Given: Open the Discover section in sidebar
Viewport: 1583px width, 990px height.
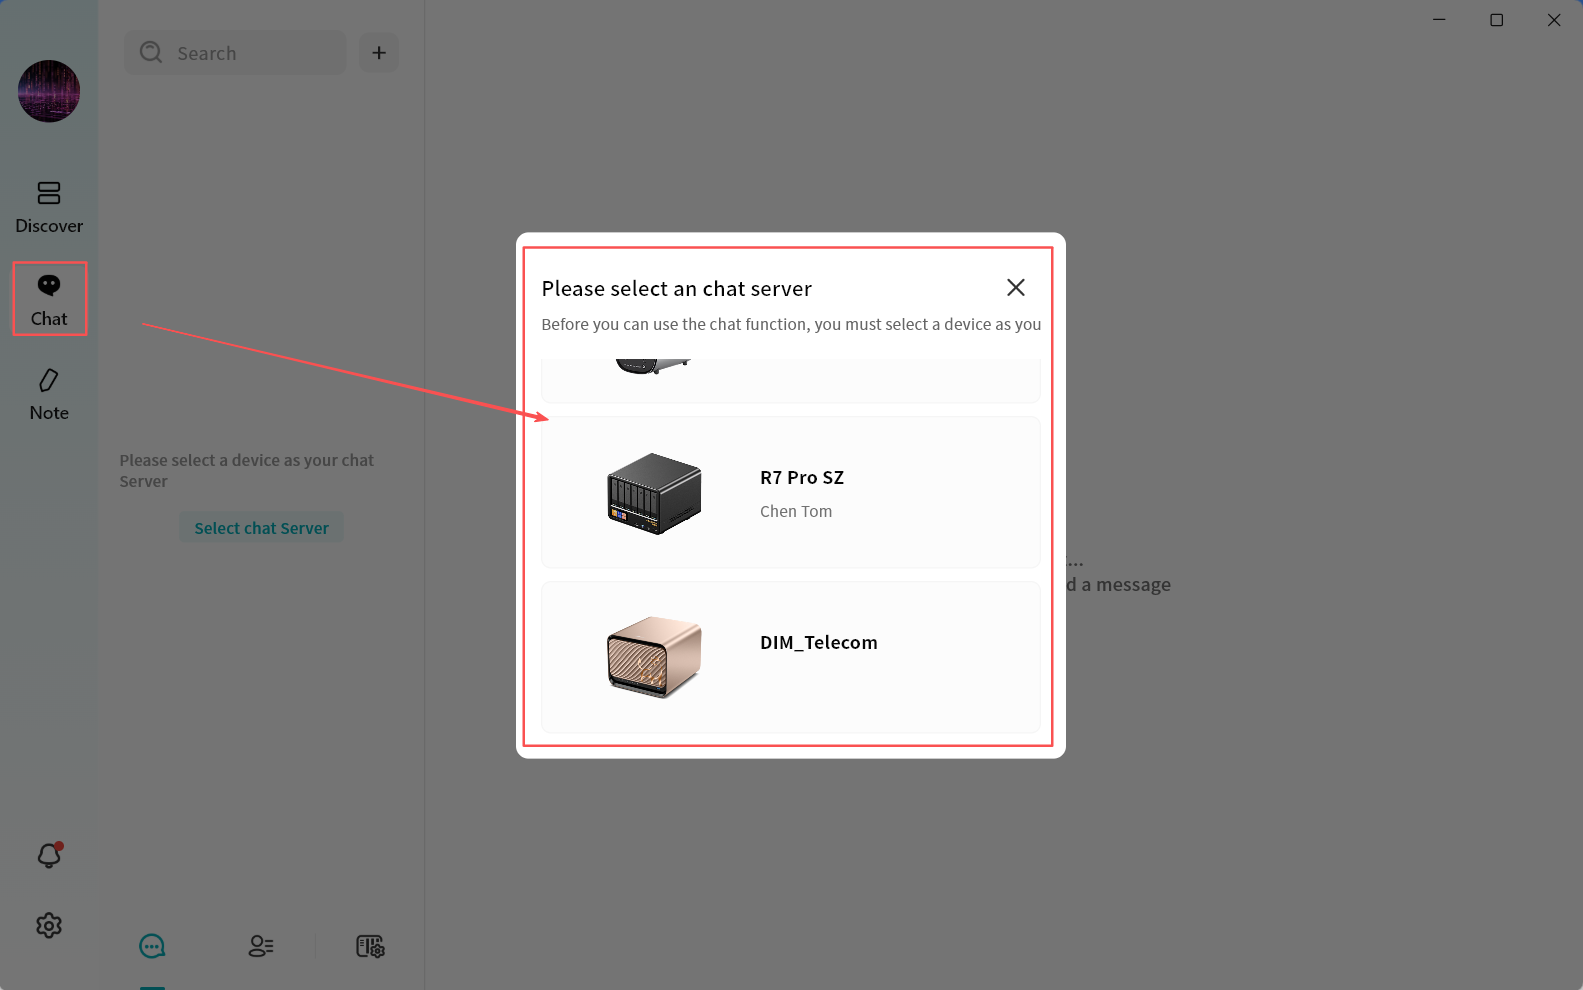Looking at the screenshot, I should coord(49,207).
